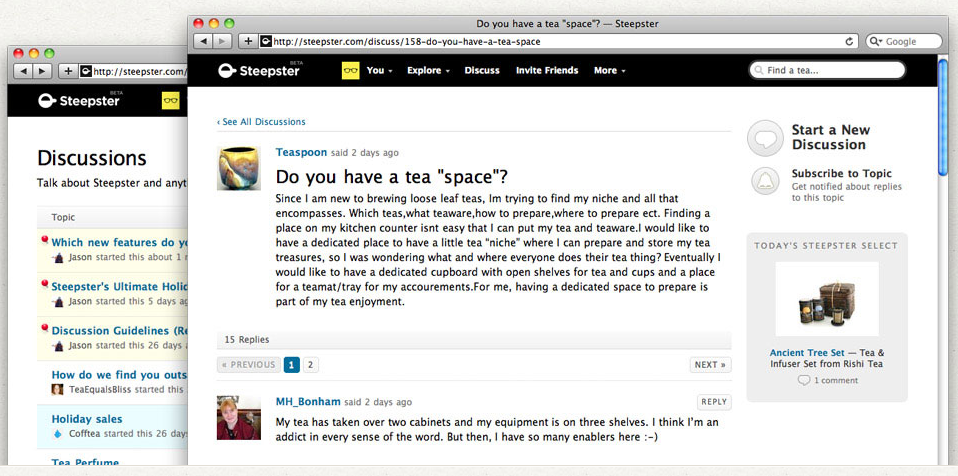The height and width of the screenshot is (476, 958).
Task: Click the reload icon in the address bar
Action: click(849, 42)
